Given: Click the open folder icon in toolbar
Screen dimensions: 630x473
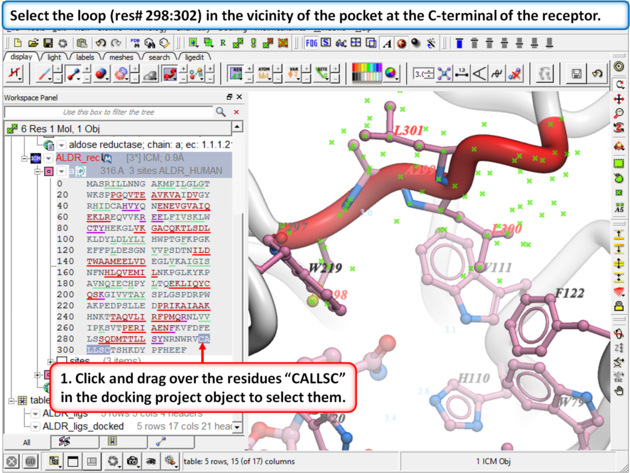Looking at the screenshot, I should pyautogui.click(x=30, y=44).
